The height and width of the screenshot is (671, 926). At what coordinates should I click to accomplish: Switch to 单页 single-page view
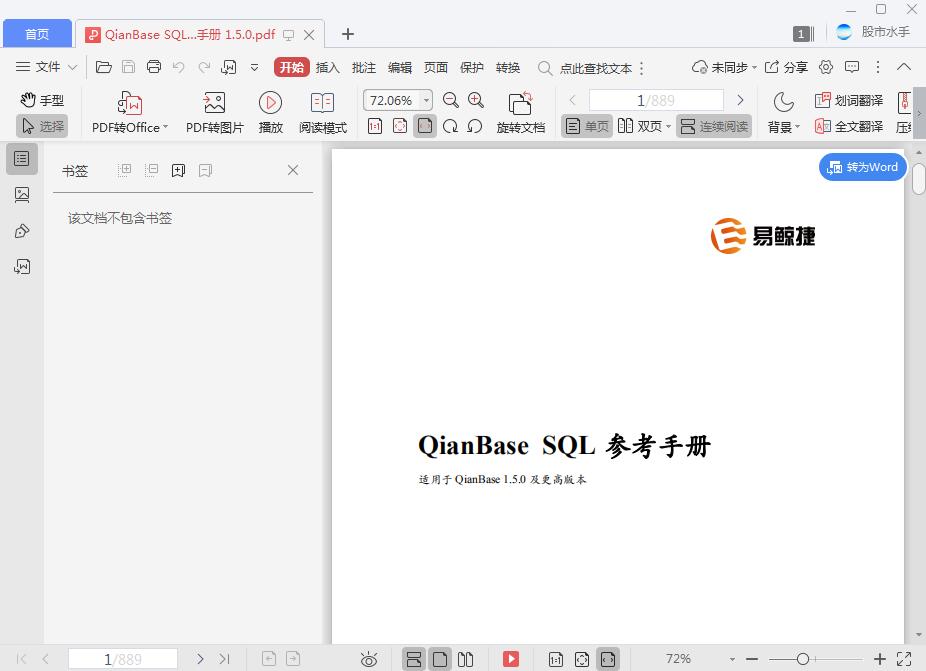[x=588, y=126]
